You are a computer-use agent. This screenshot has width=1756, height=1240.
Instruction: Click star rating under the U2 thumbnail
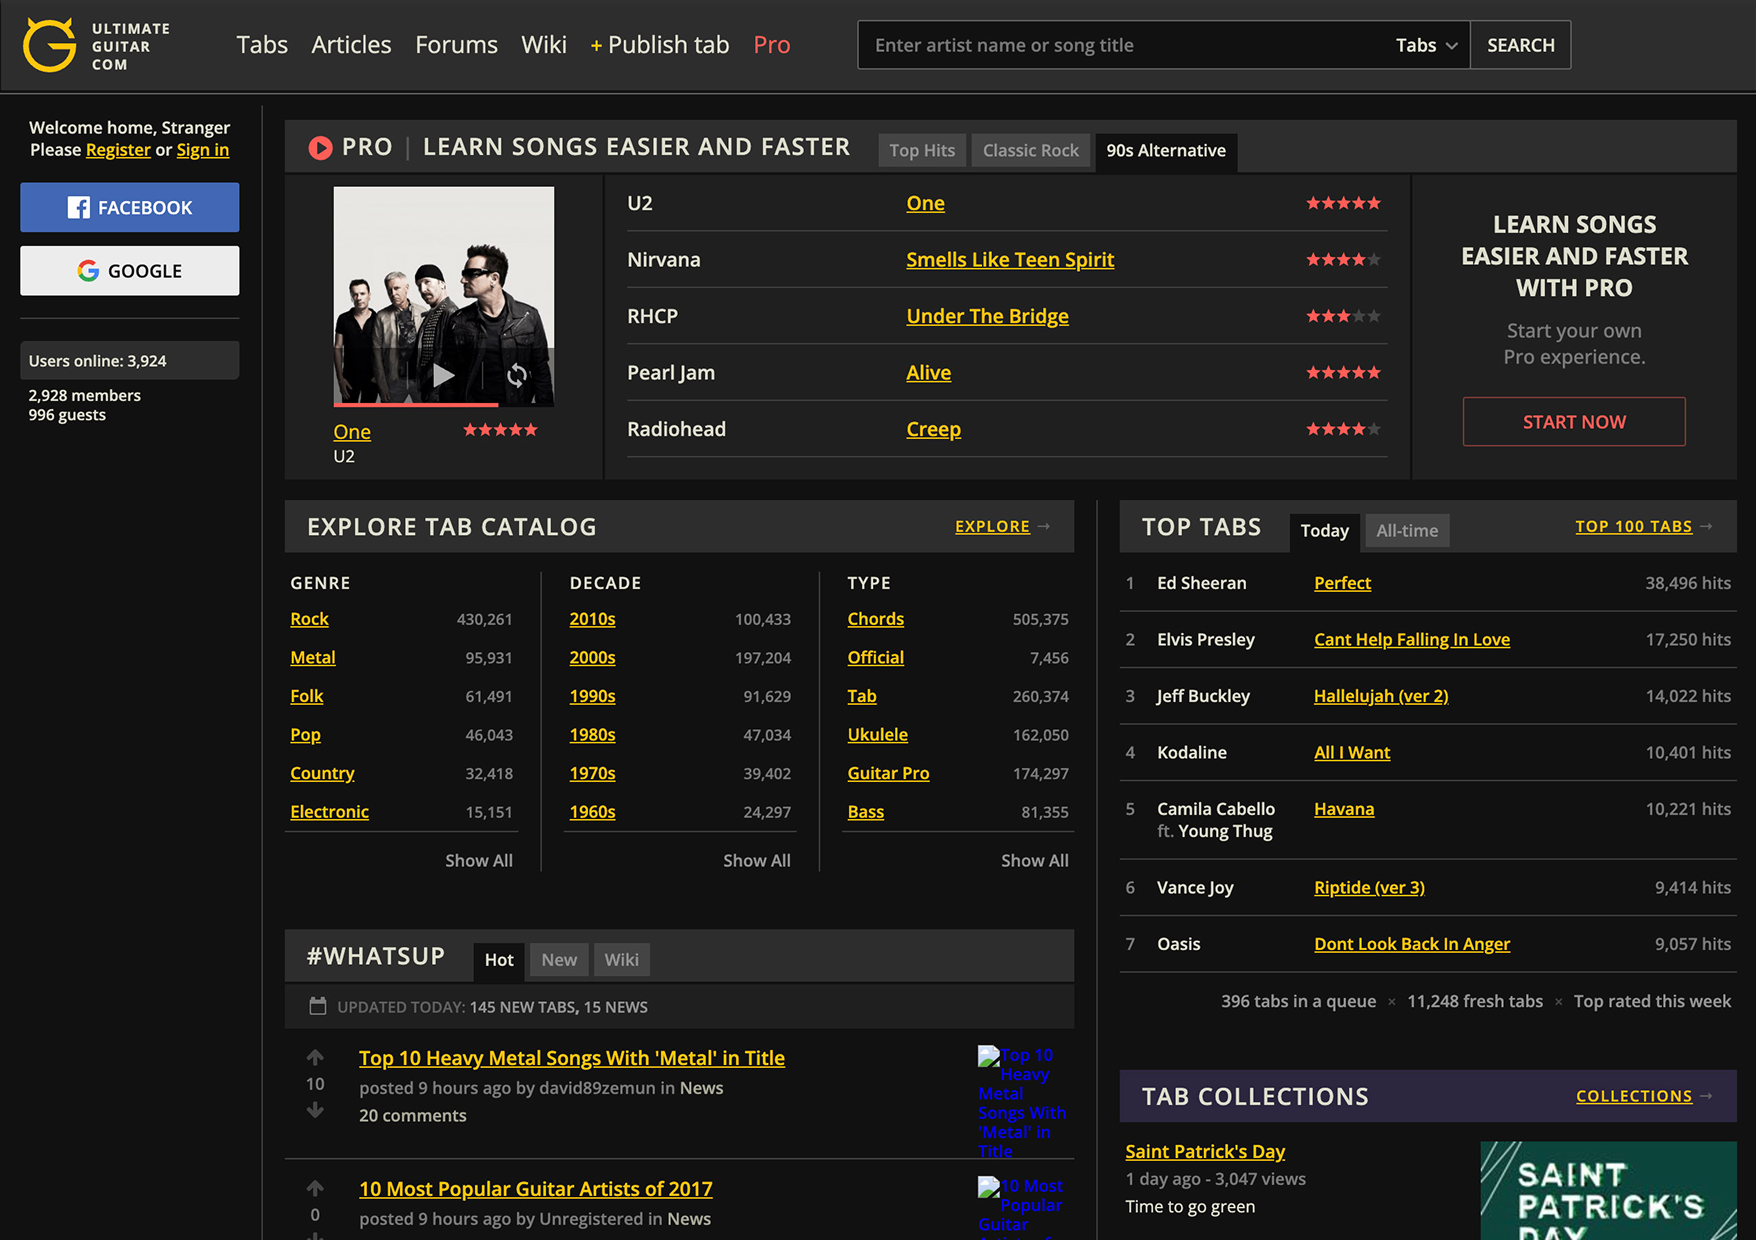coord(500,430)
